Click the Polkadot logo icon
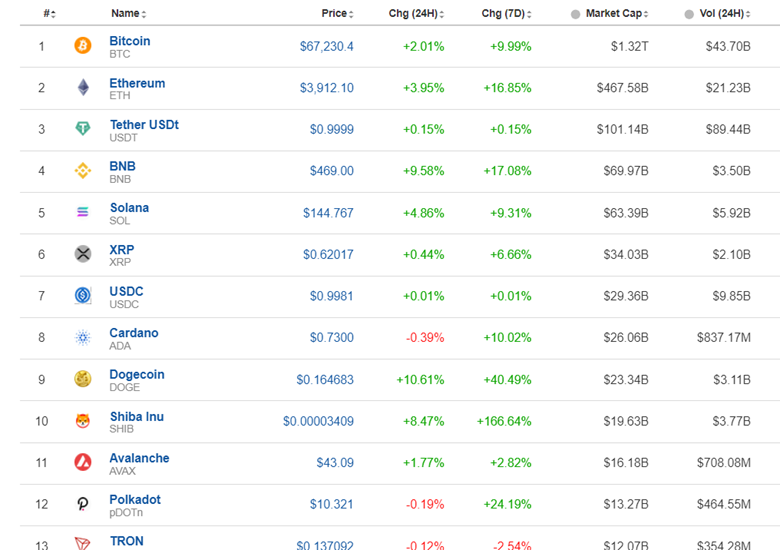Image resolution: width=780 pixels, height=550 pixels. 83,504
